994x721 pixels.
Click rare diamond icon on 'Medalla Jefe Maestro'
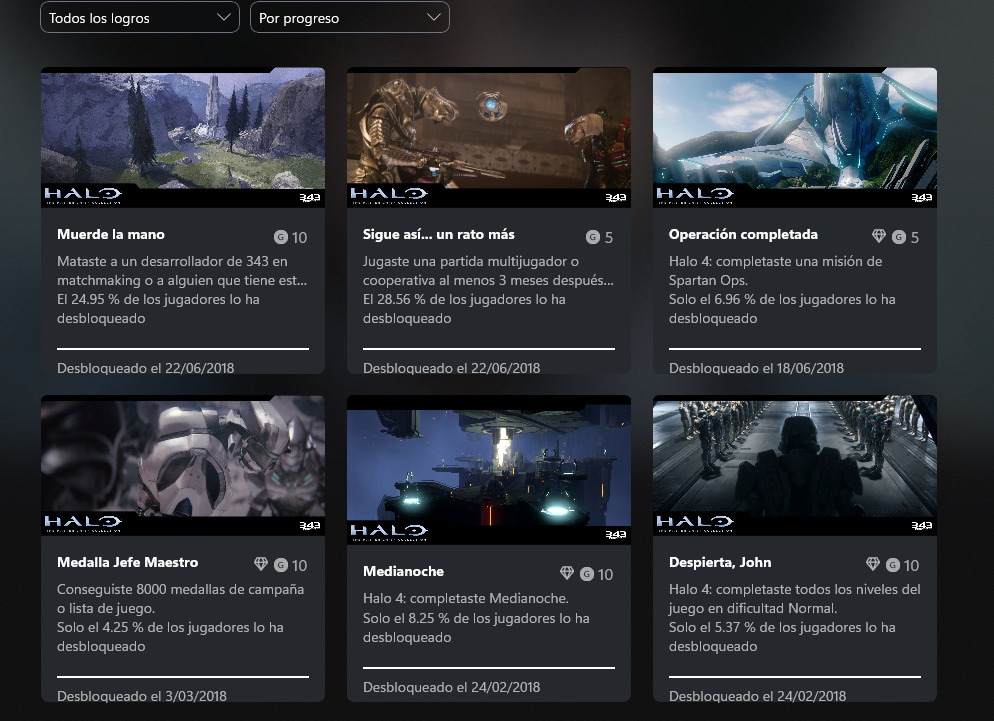coord(261,564)
